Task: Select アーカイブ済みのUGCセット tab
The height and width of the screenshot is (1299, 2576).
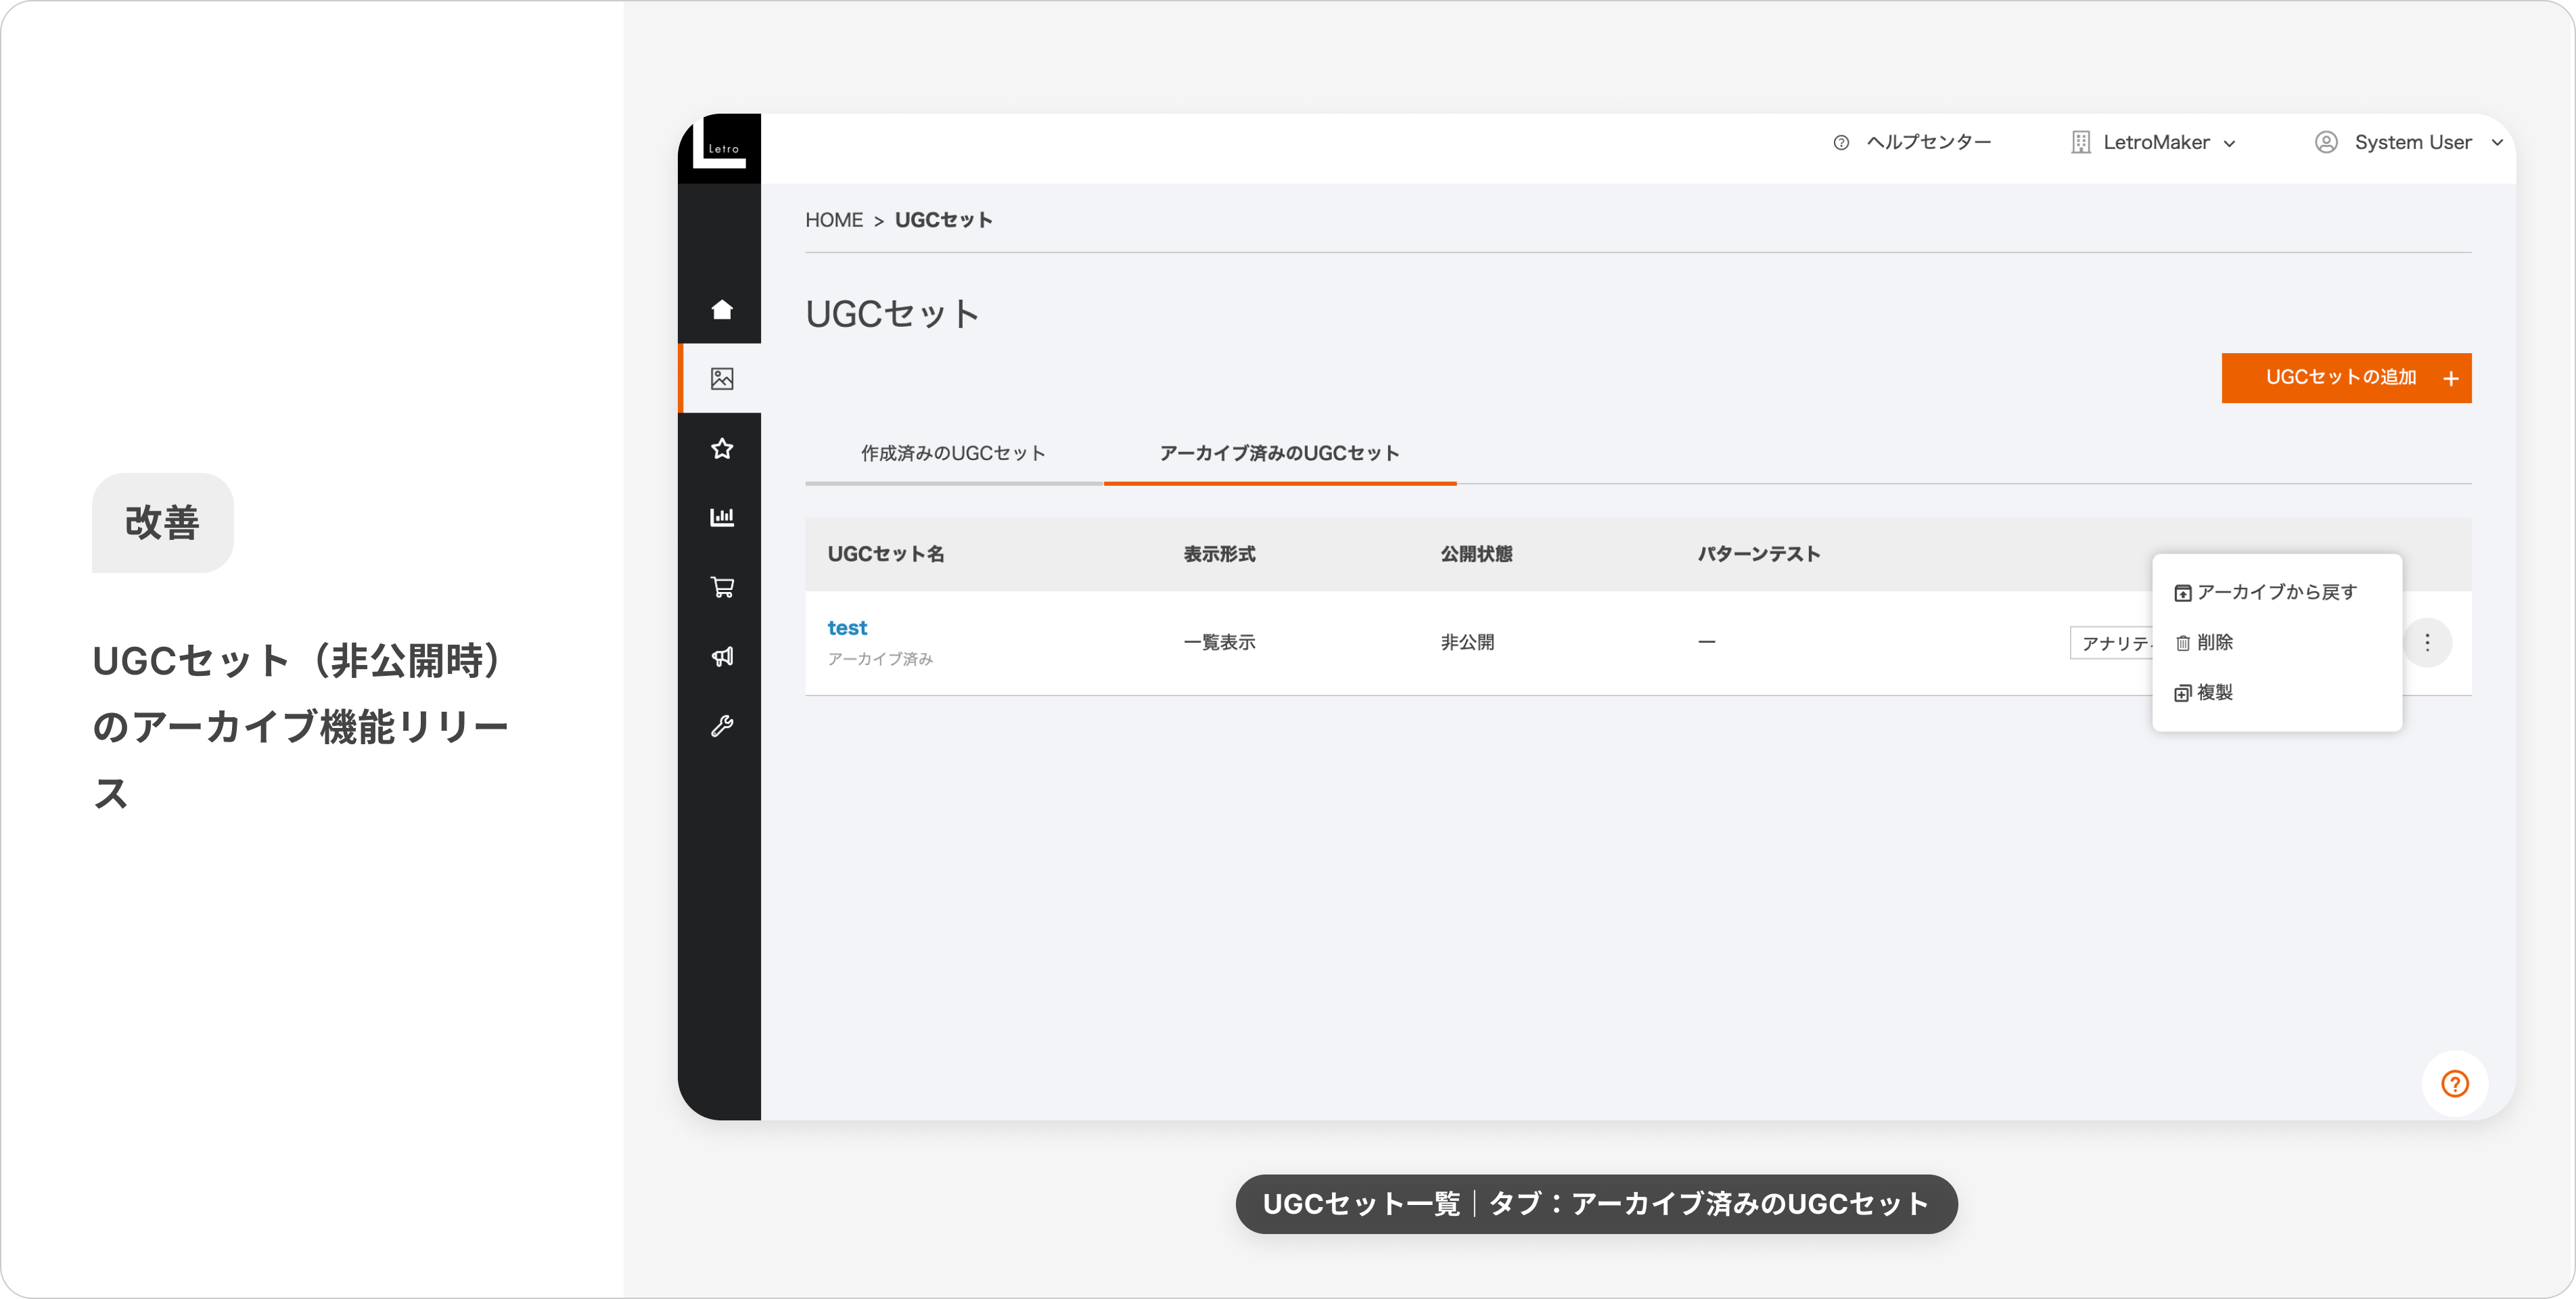Action: coord(1279,453)
